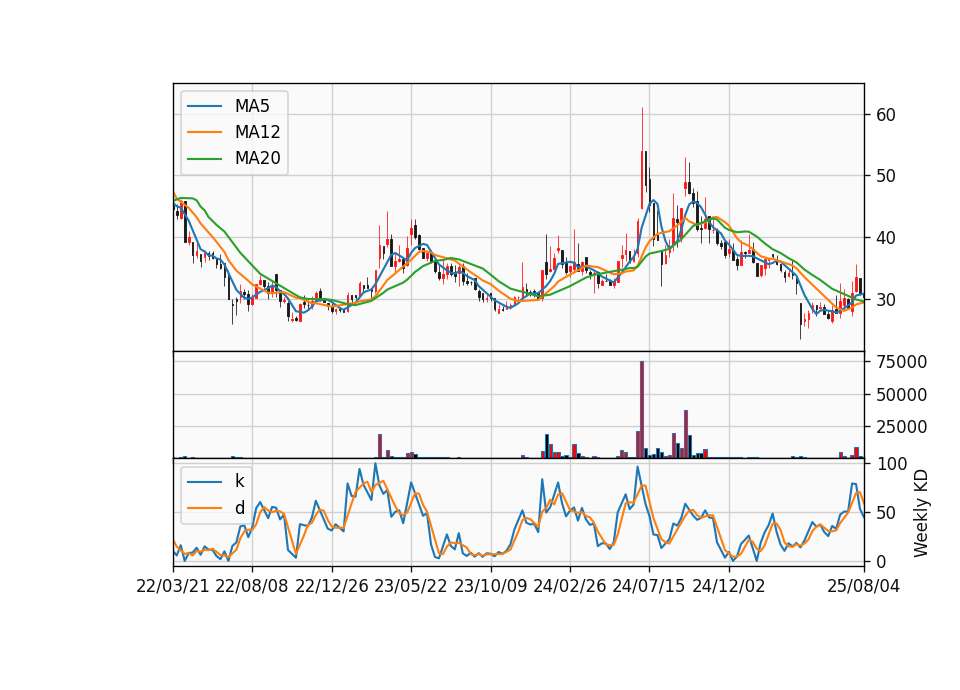Click the 75000 volume axis label
The width and height of the screenshot is (960, 690).
901,362
